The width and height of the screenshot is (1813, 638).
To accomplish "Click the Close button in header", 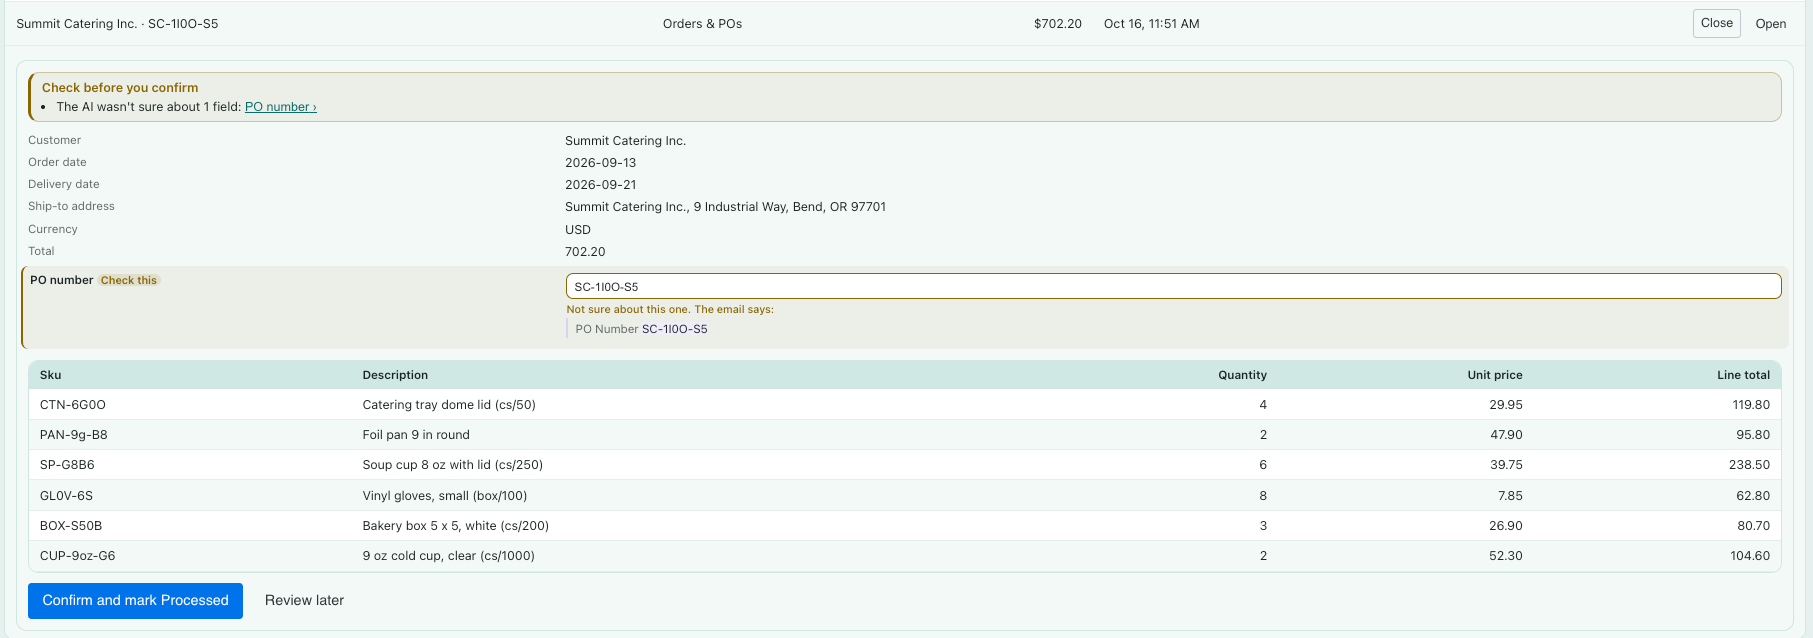I will (x=1716, y=23).
